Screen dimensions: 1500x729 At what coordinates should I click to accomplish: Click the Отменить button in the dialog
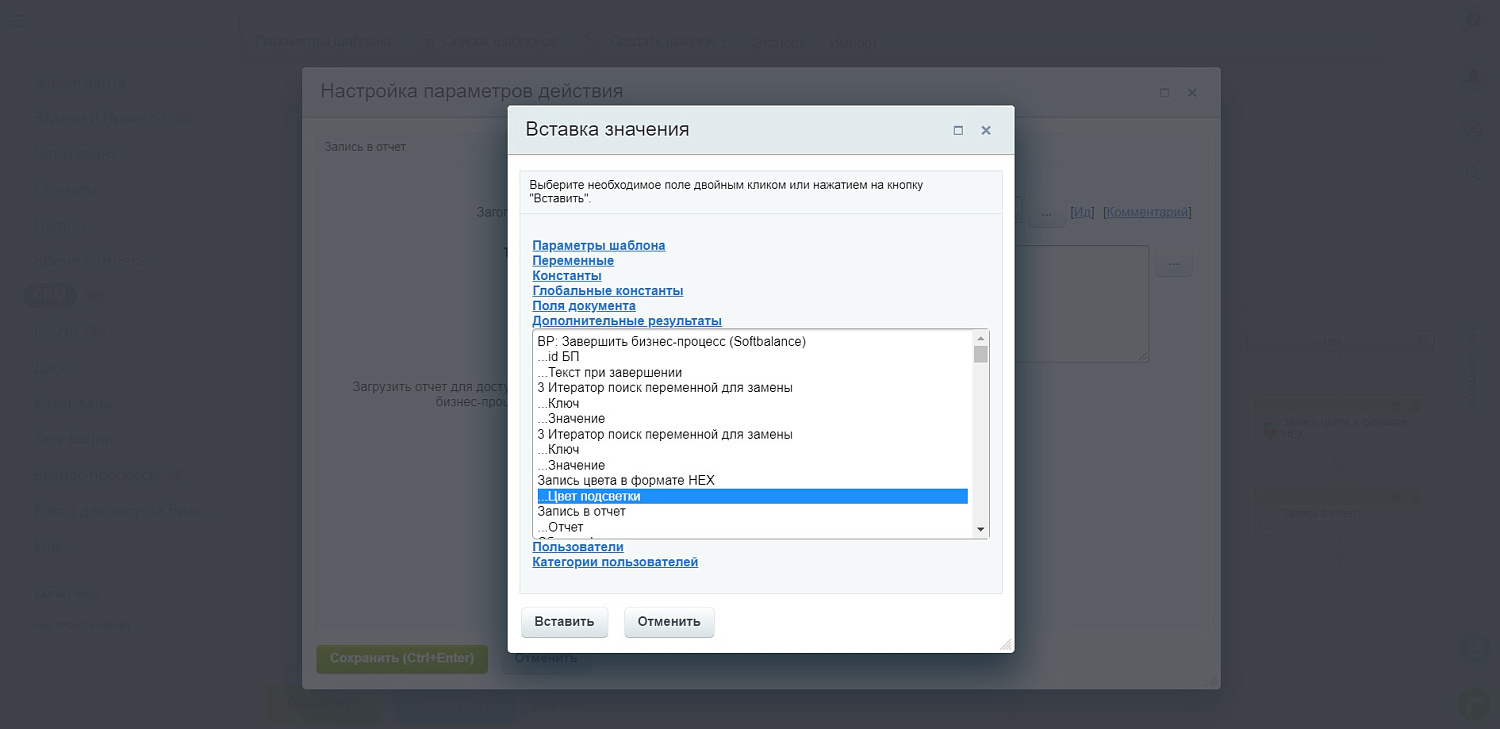click(x=668, y=621)
